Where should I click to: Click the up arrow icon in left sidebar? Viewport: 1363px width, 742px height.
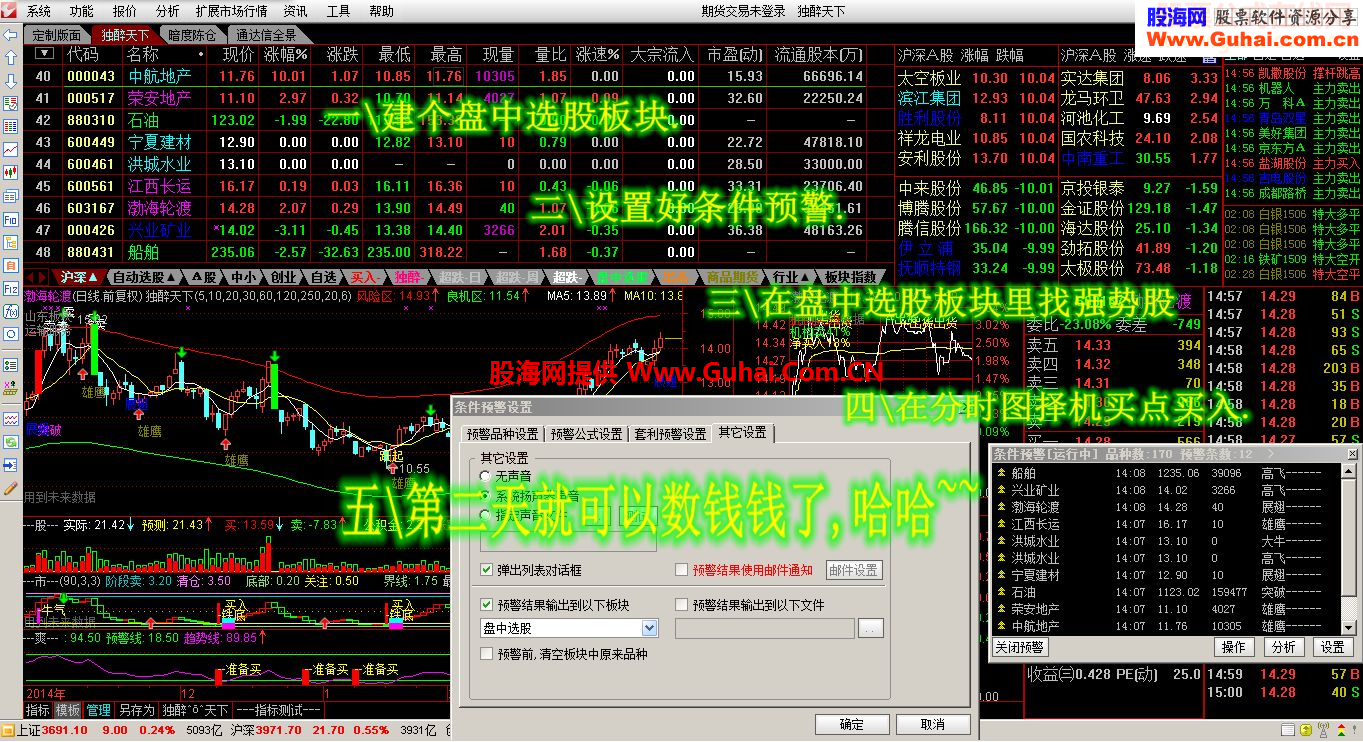coord(11,58)
